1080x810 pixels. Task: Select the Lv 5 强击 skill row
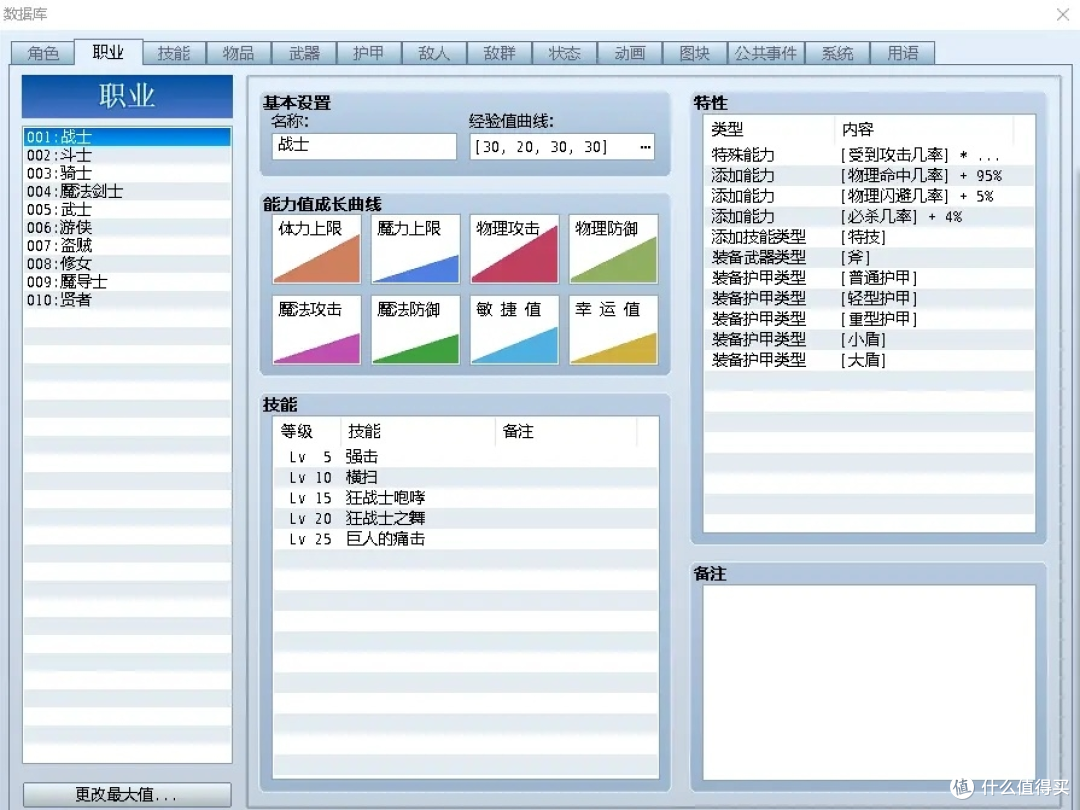pyautogui.click(x=466, y=457)
